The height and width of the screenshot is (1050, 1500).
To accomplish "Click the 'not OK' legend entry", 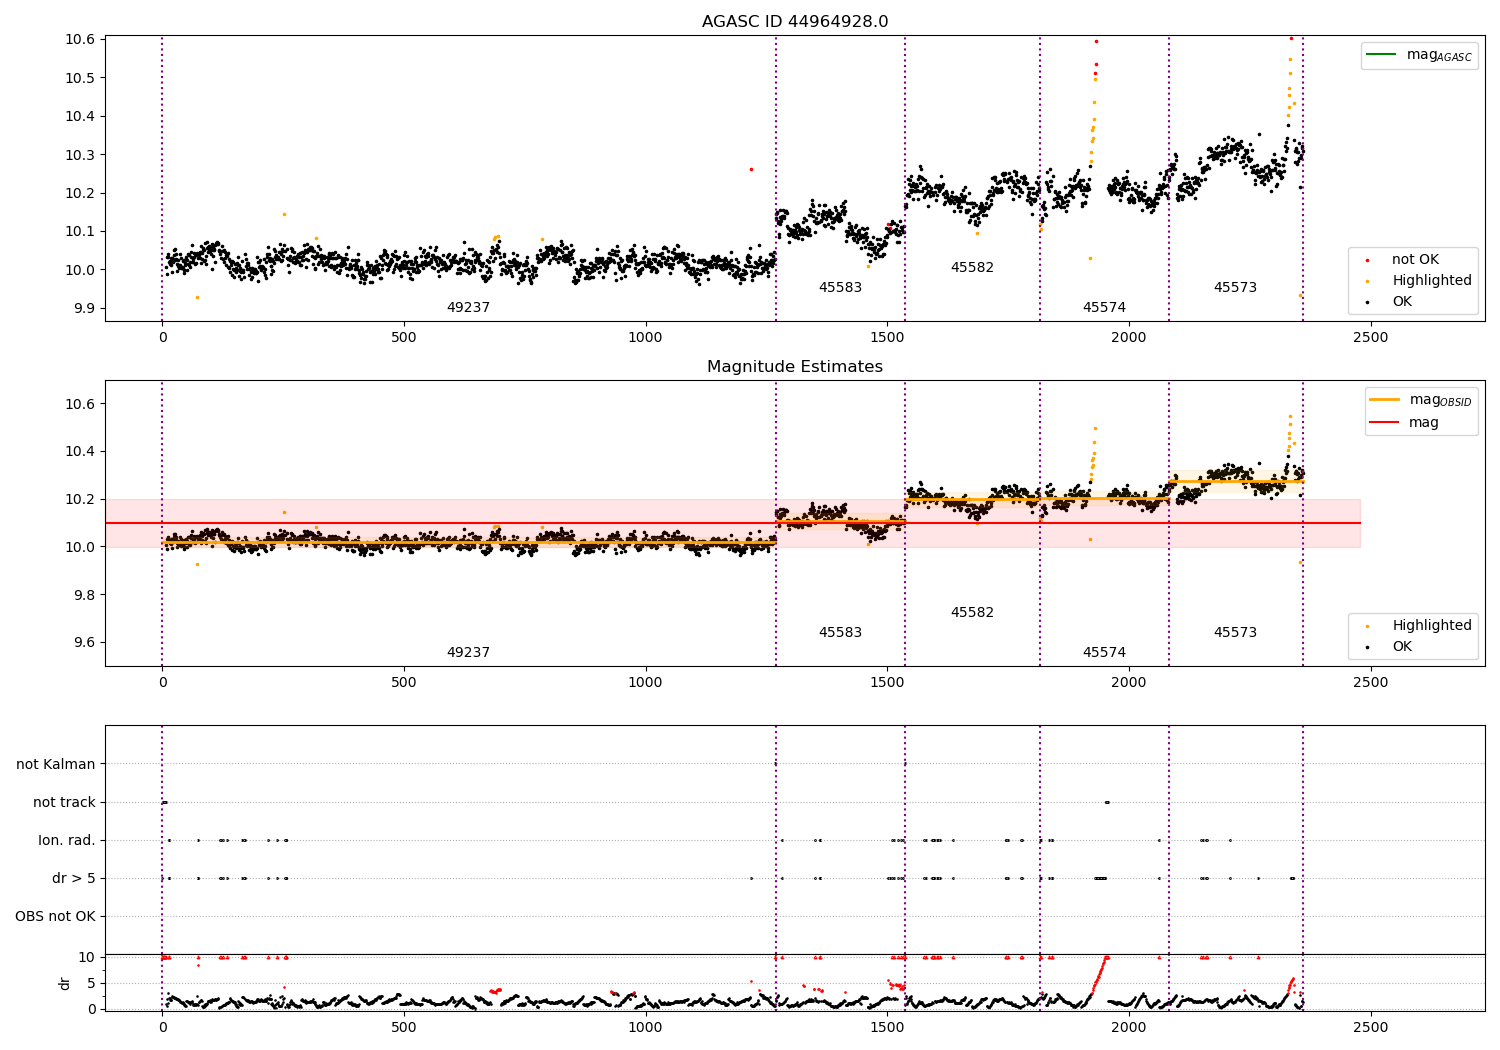I will [1404, 260].
